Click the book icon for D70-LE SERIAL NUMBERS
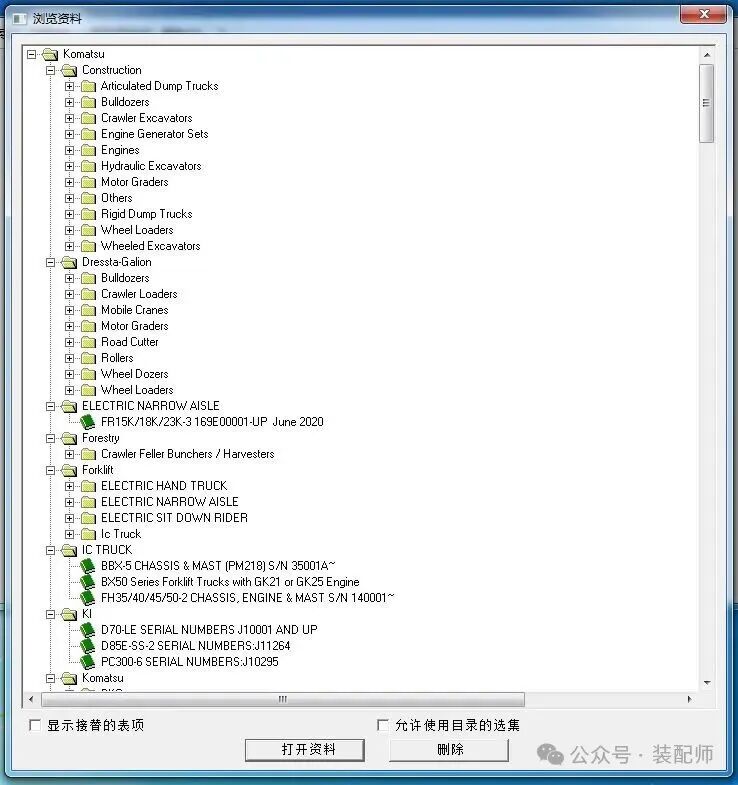The height and width of the screenshot is (785, 738). coord(88,630)
